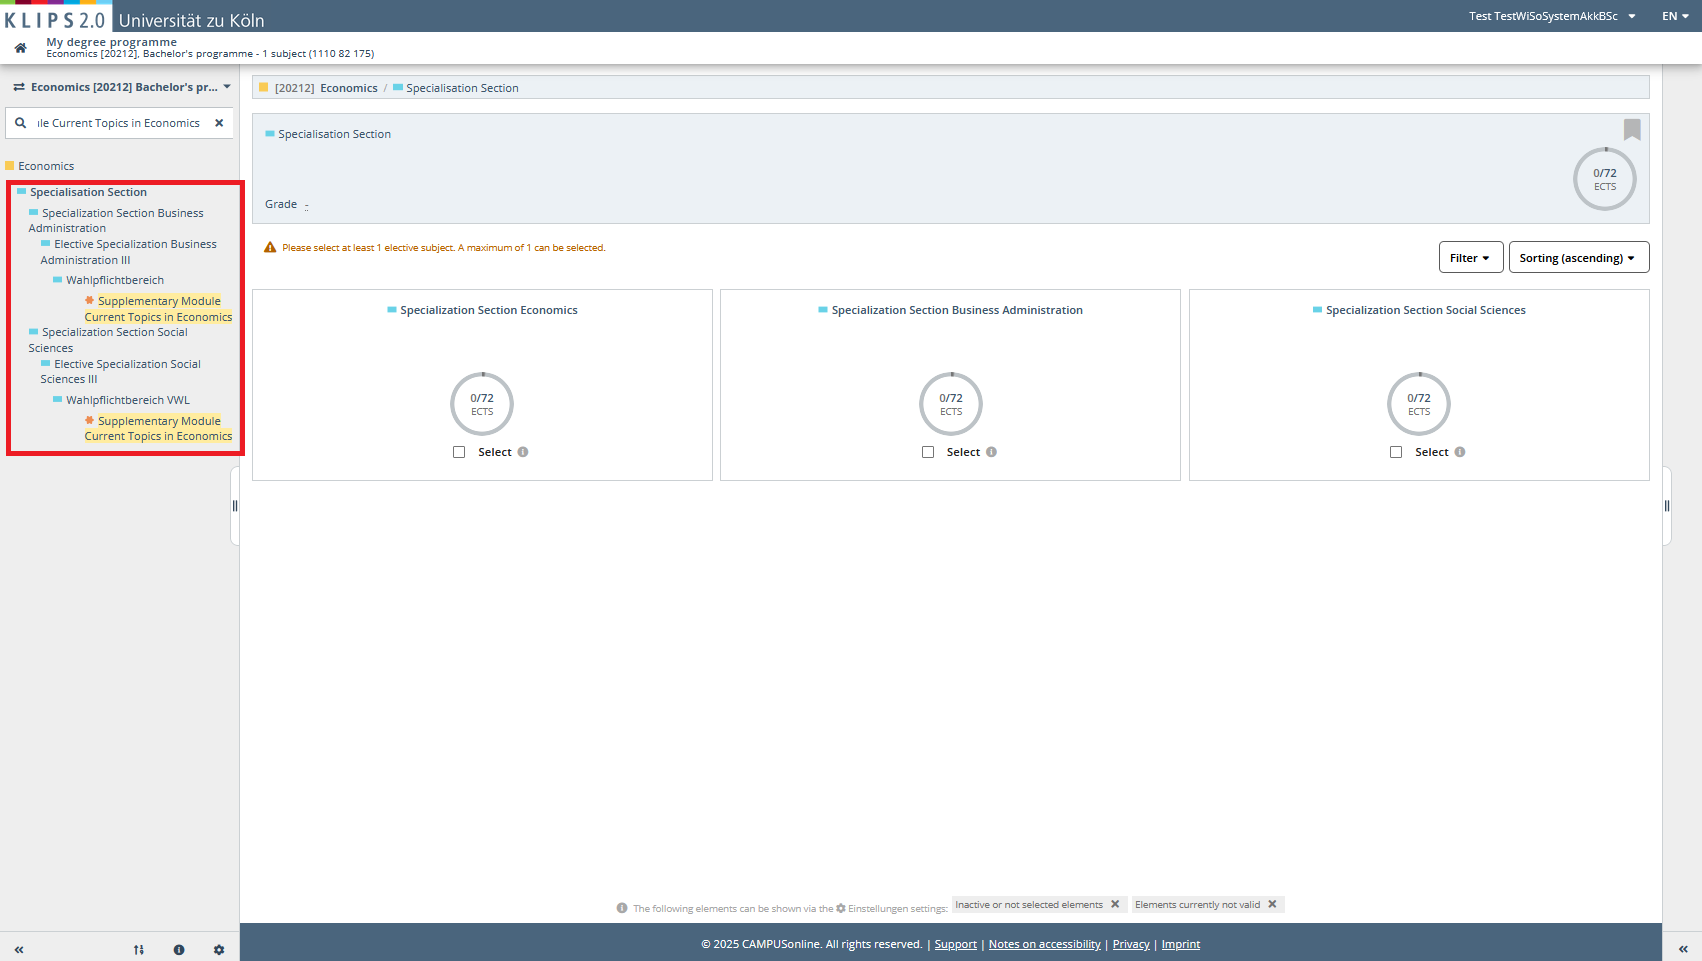Open the Privacy footer link

click(1131, 944)
